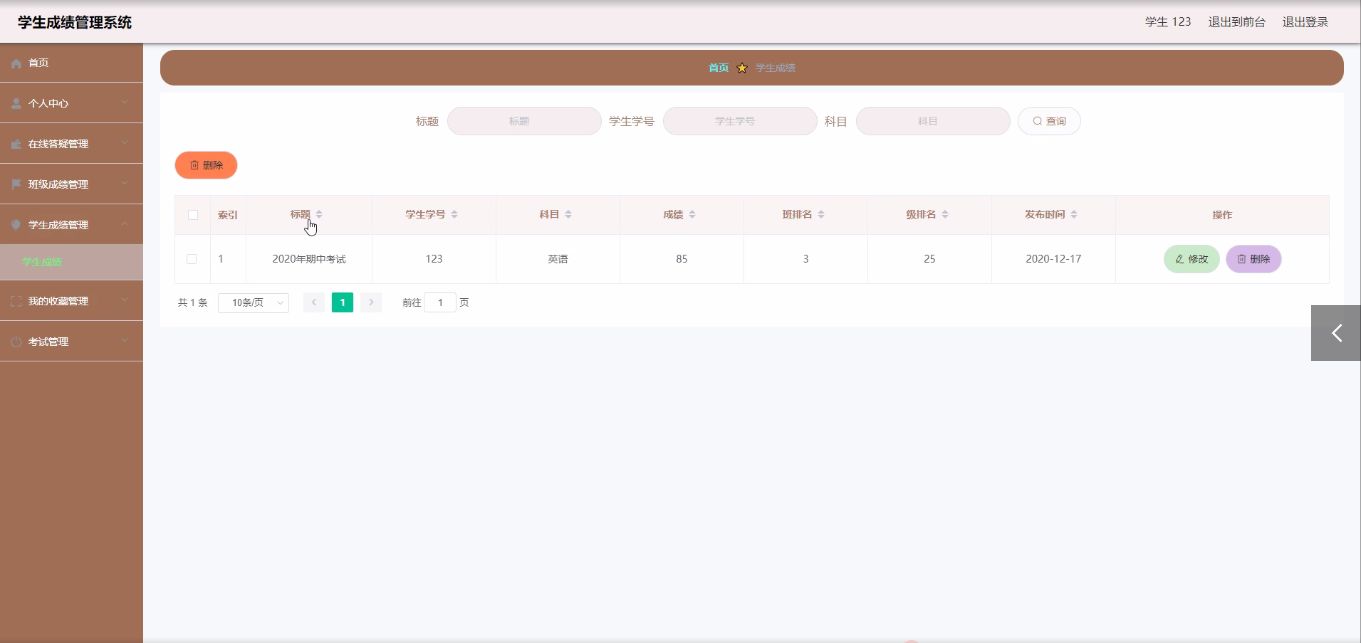
Task: Click the 查询 search button
Action: [x=1049, y=121]
